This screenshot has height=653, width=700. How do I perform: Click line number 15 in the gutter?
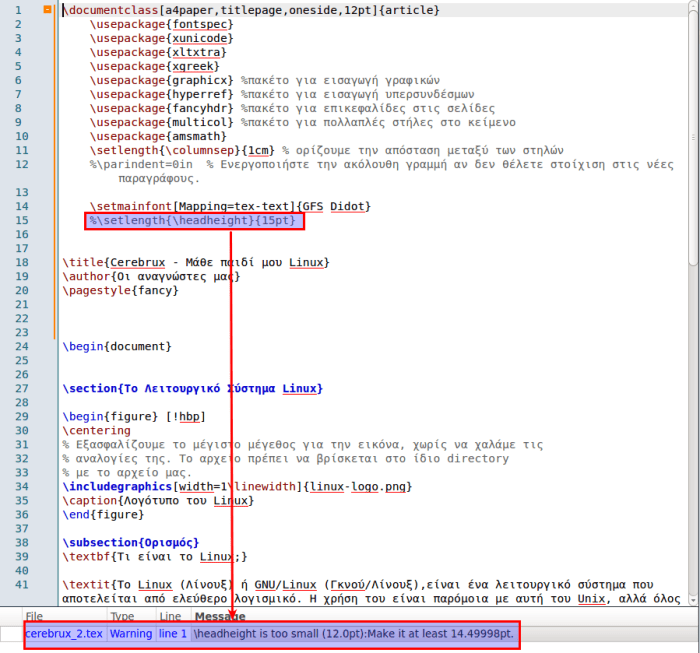[22, 221]
